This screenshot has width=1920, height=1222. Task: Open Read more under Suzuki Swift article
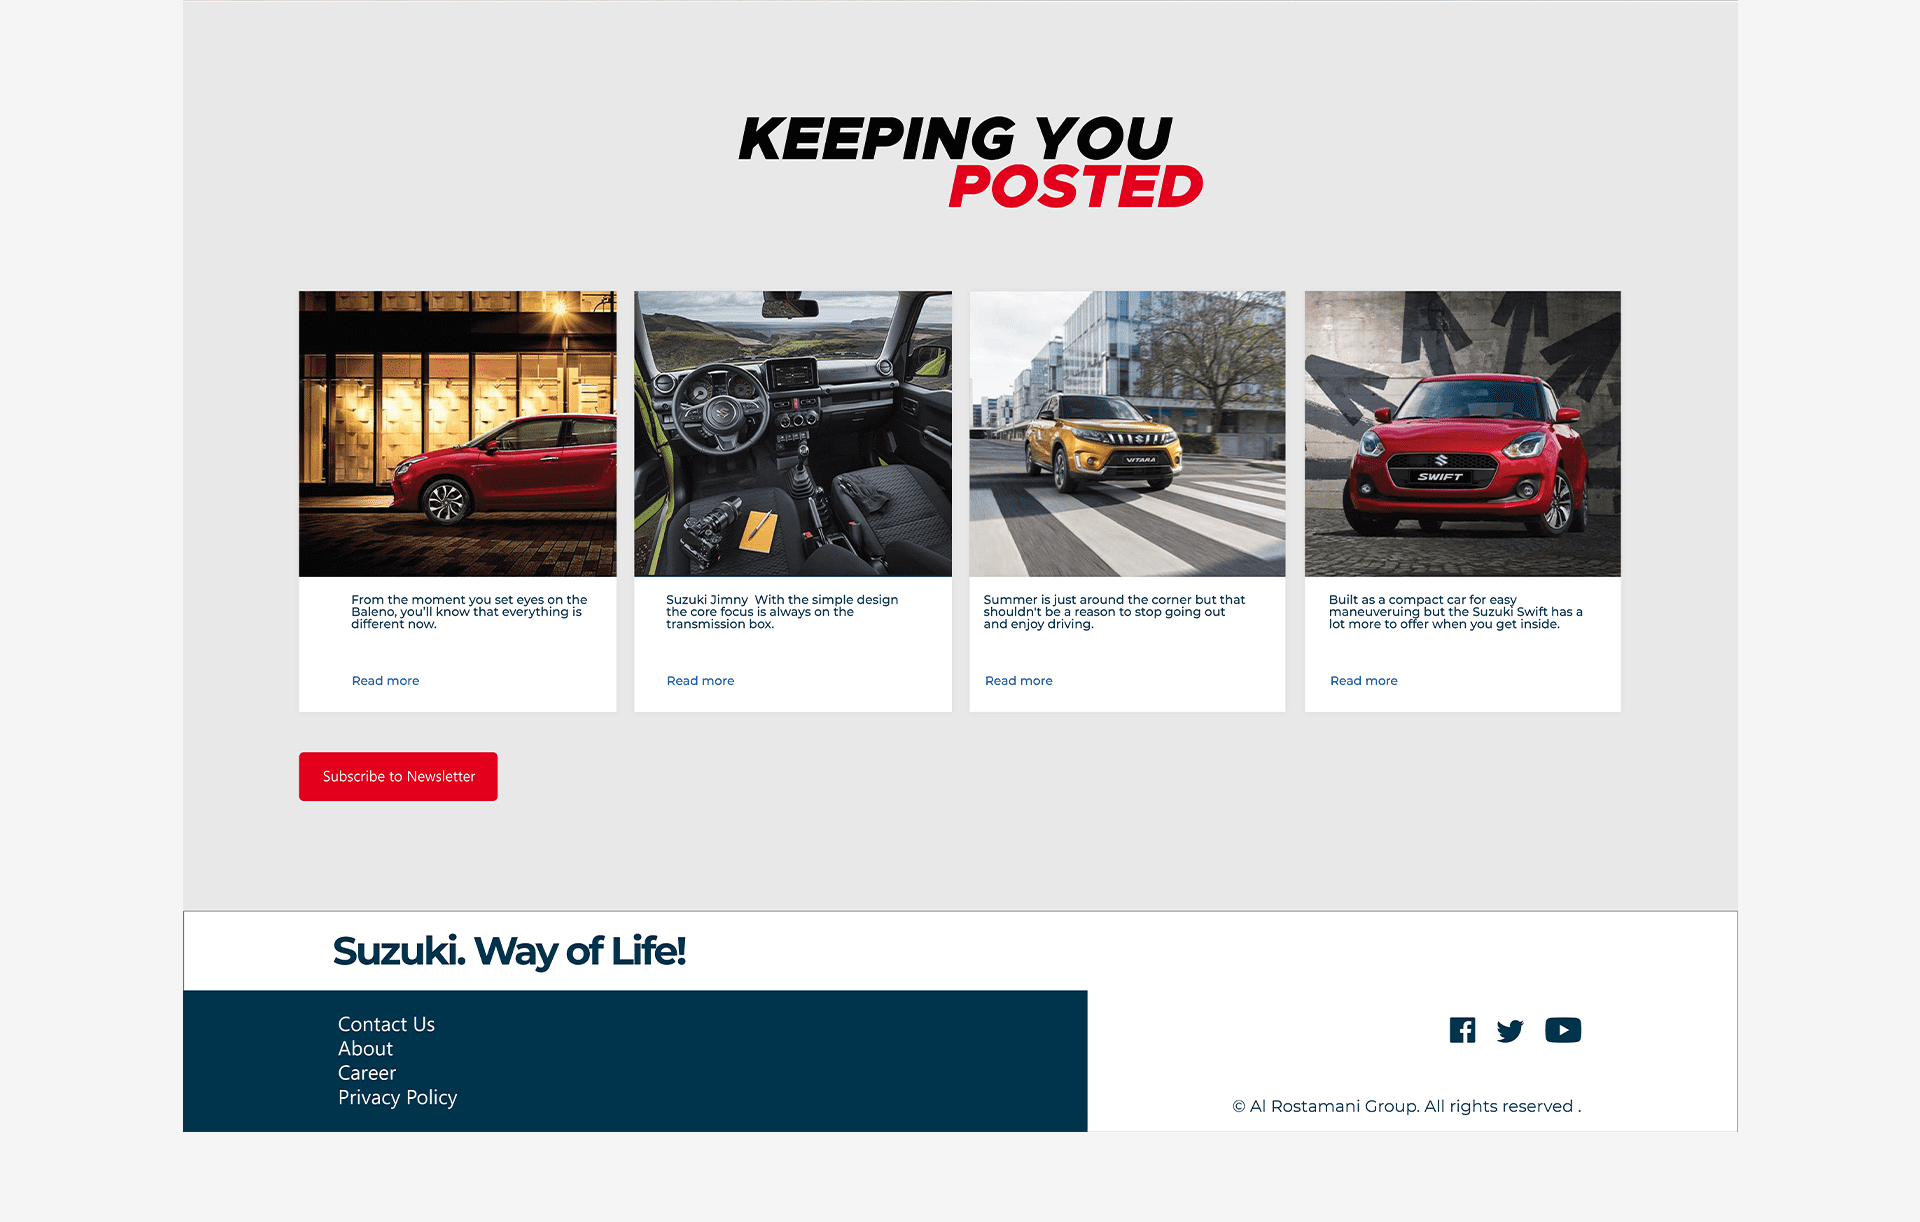pos(1363,681)
